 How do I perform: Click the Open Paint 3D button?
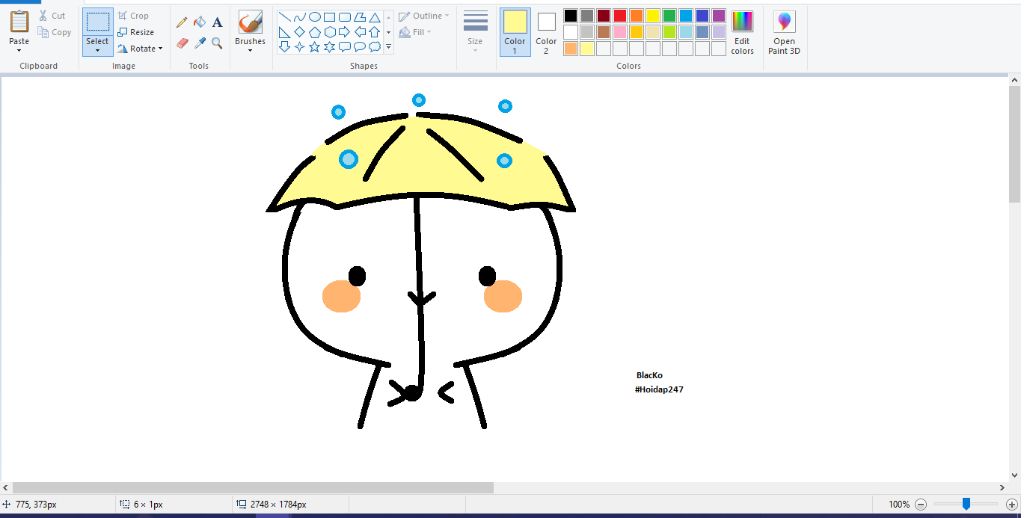point(784,32)
